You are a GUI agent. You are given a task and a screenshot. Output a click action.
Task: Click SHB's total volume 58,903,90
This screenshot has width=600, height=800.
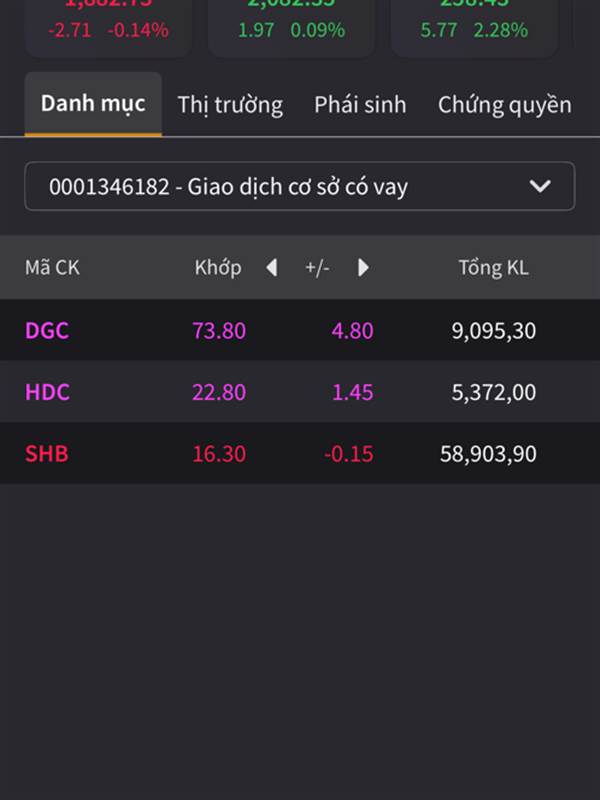[488, 454]
